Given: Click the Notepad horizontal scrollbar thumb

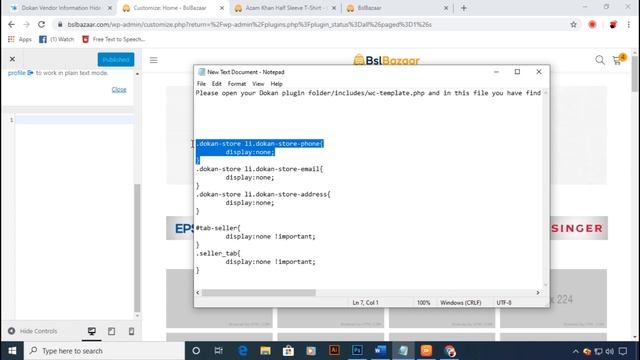Looking at the screenshot, I should pyautogui.click(x=258, y=293).
